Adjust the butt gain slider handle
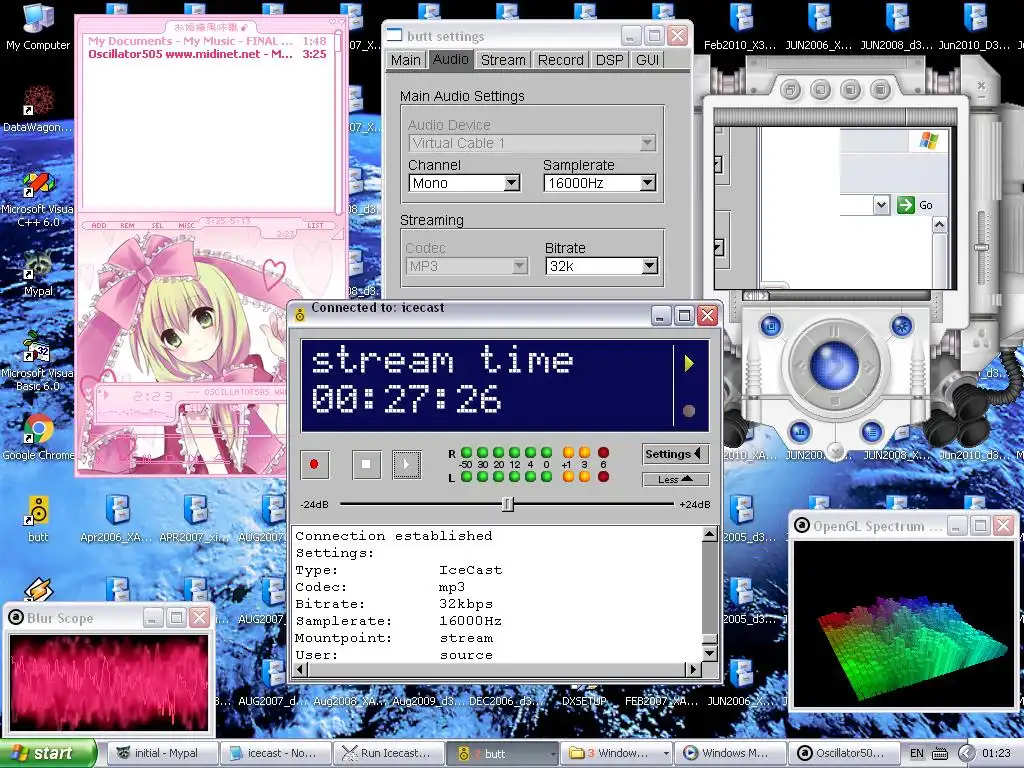 pyautogui.click(x=508, y=504)
